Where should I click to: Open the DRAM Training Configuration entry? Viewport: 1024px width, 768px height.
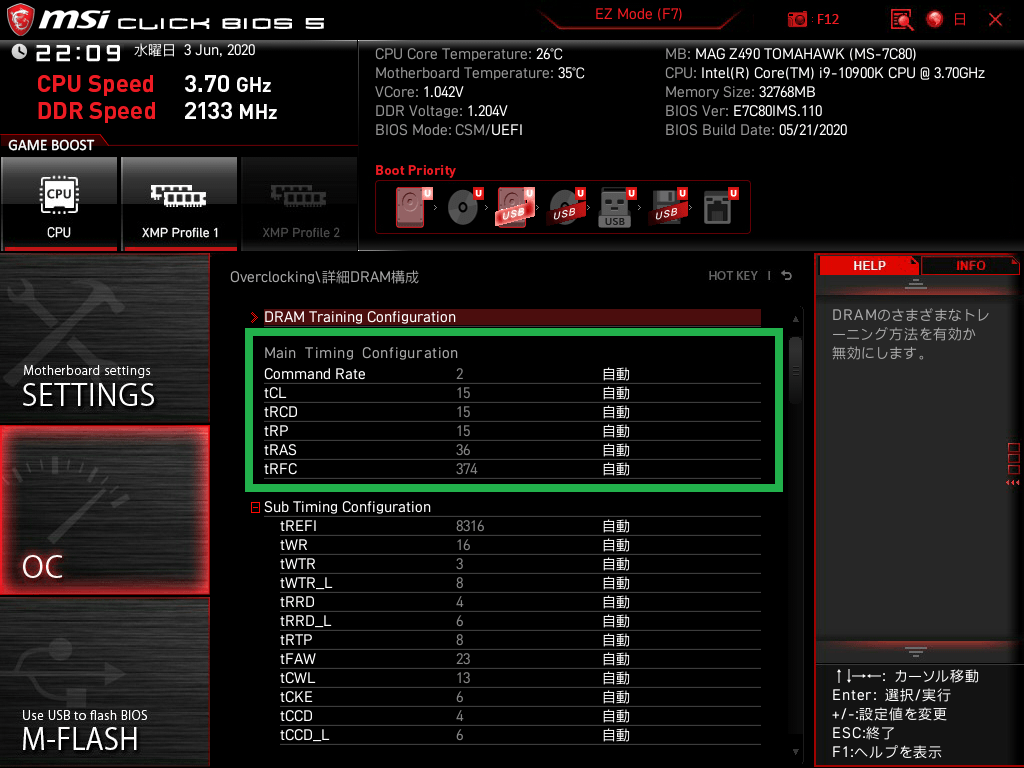tap(512, 317)
